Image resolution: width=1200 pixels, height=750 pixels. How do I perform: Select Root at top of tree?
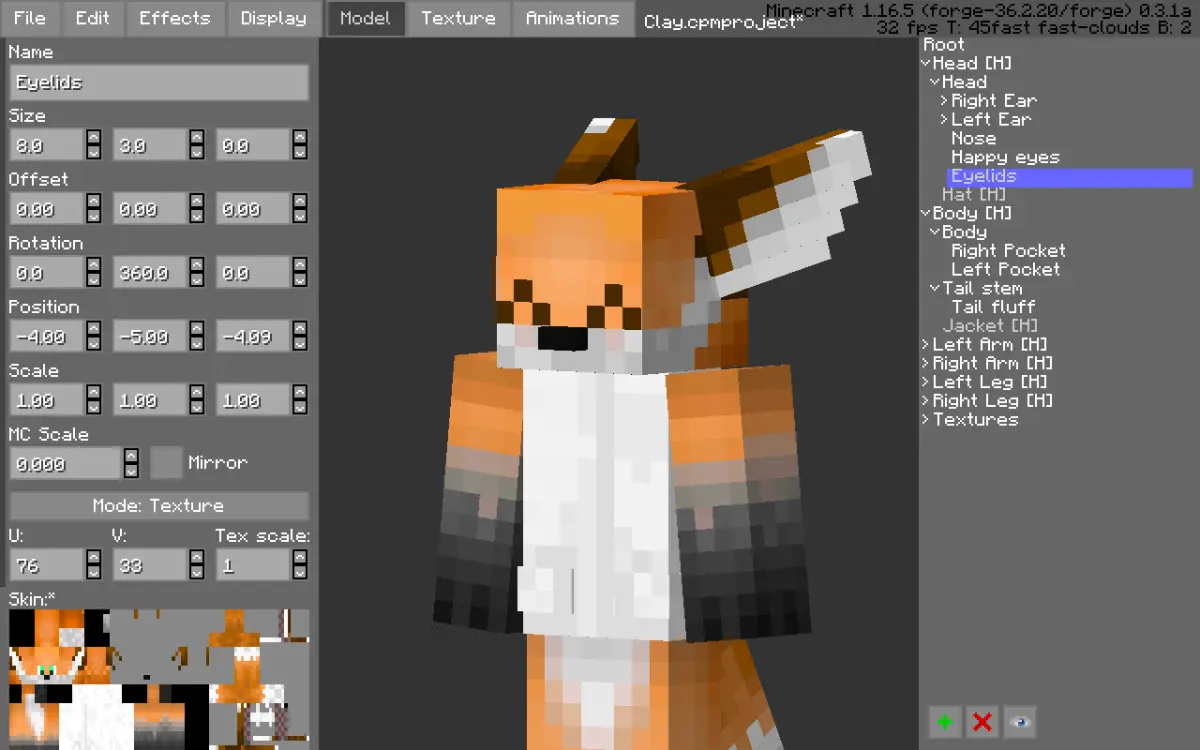pos(944,45)
